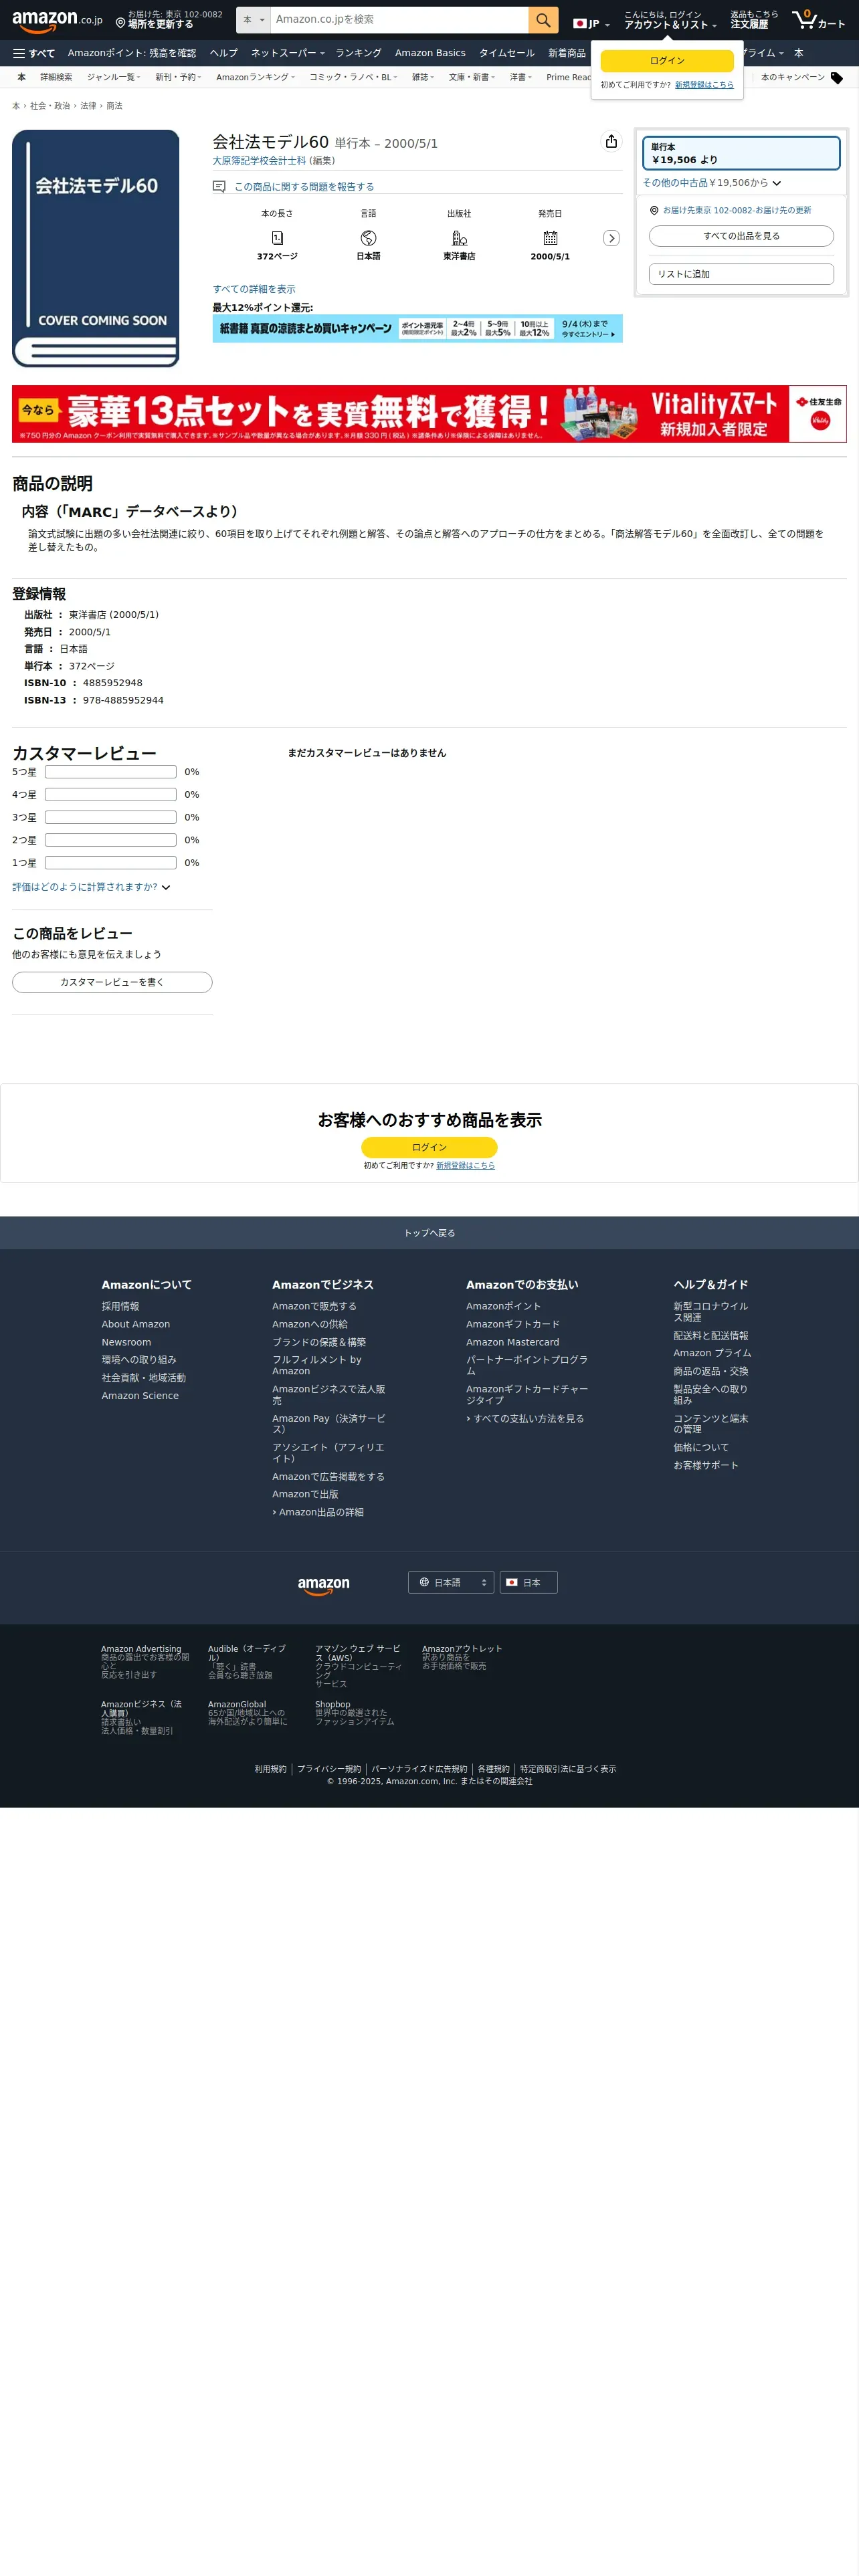Click footer About Amazon link
This screenshot has height=2576, width=859.
point(136,1324)
